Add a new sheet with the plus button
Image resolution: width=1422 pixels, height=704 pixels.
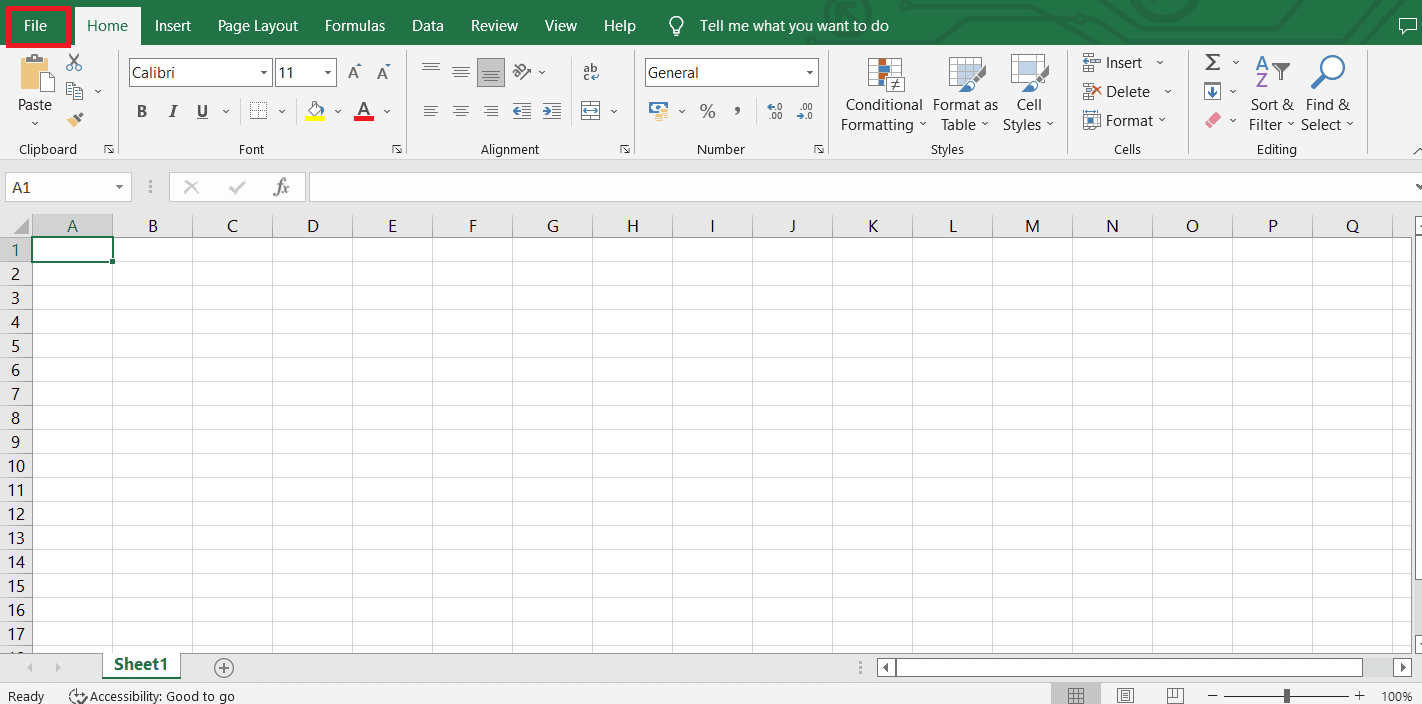(x=223, y=667)
